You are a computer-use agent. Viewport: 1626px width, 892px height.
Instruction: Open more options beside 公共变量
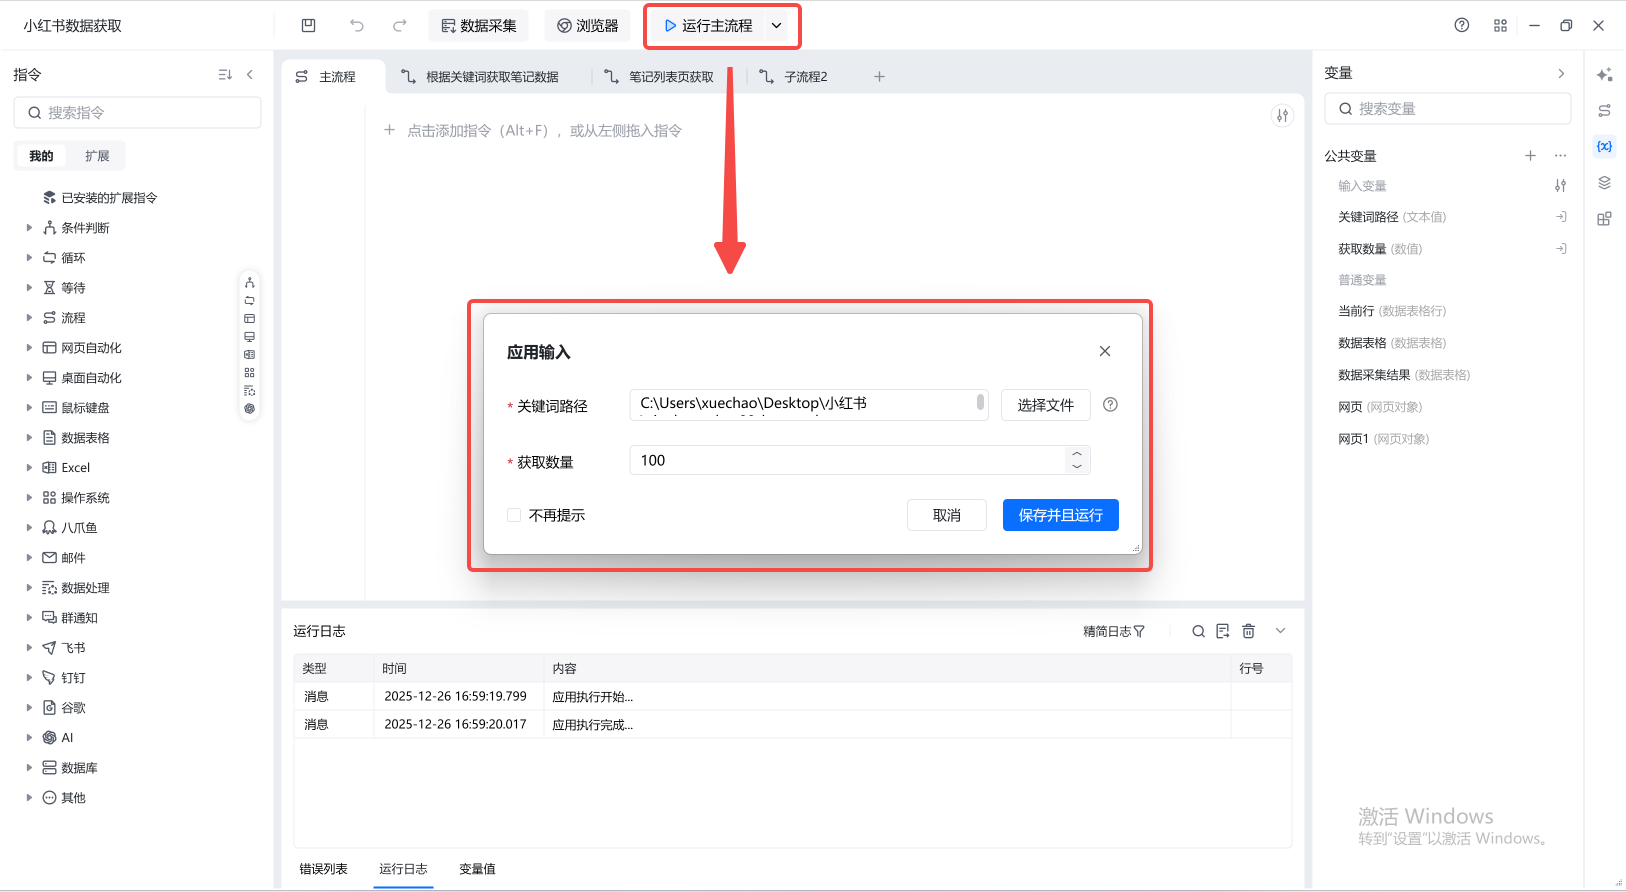[1560, 156]
